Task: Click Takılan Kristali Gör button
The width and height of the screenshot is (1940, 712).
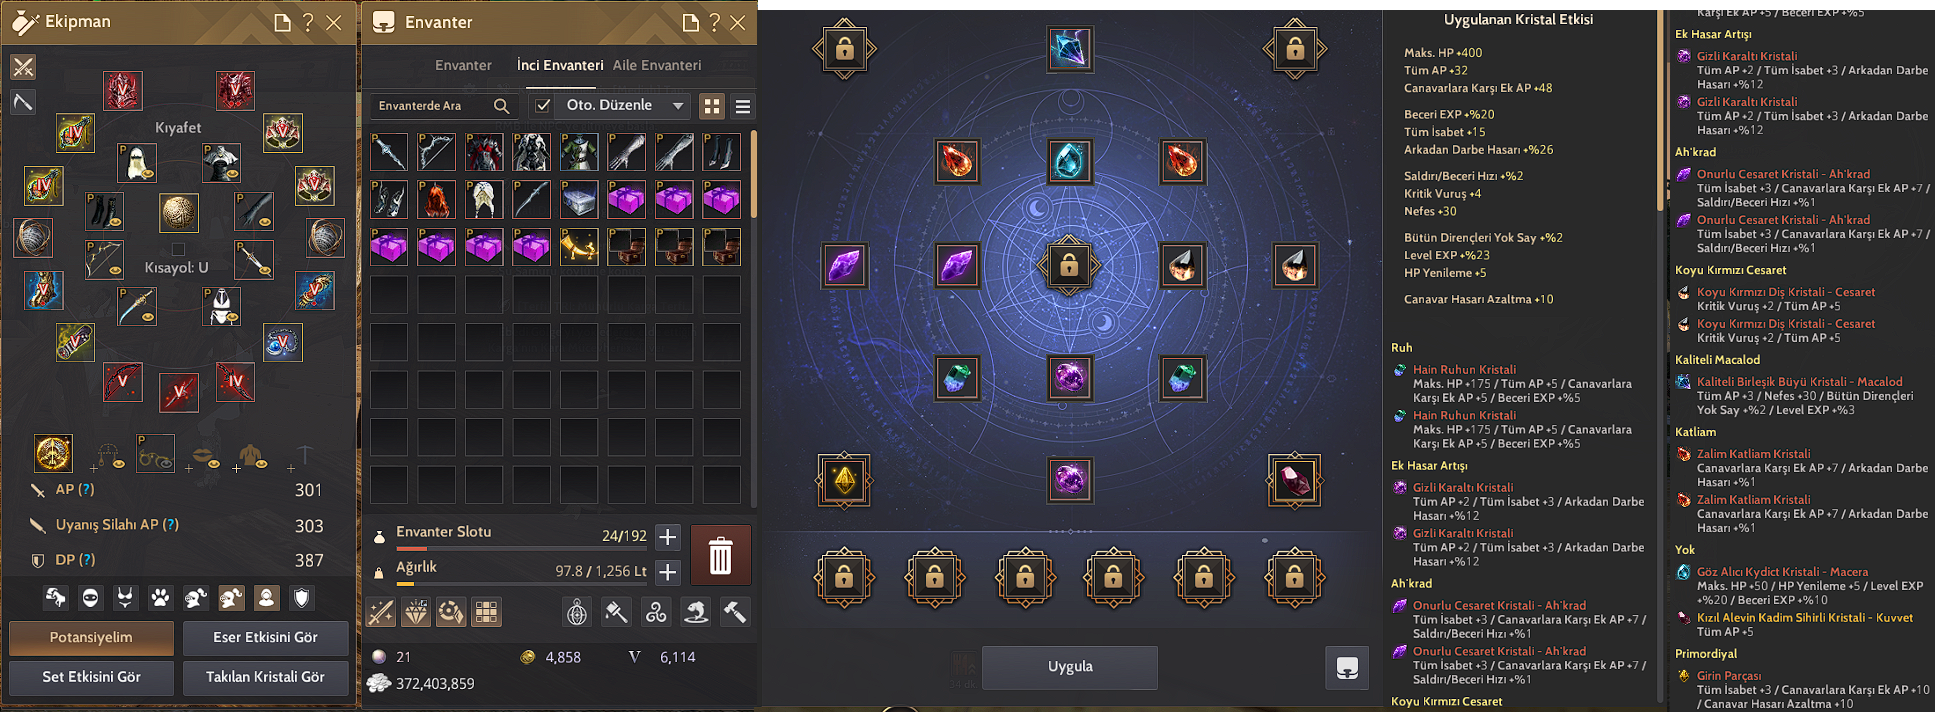Action: [265, 677]
